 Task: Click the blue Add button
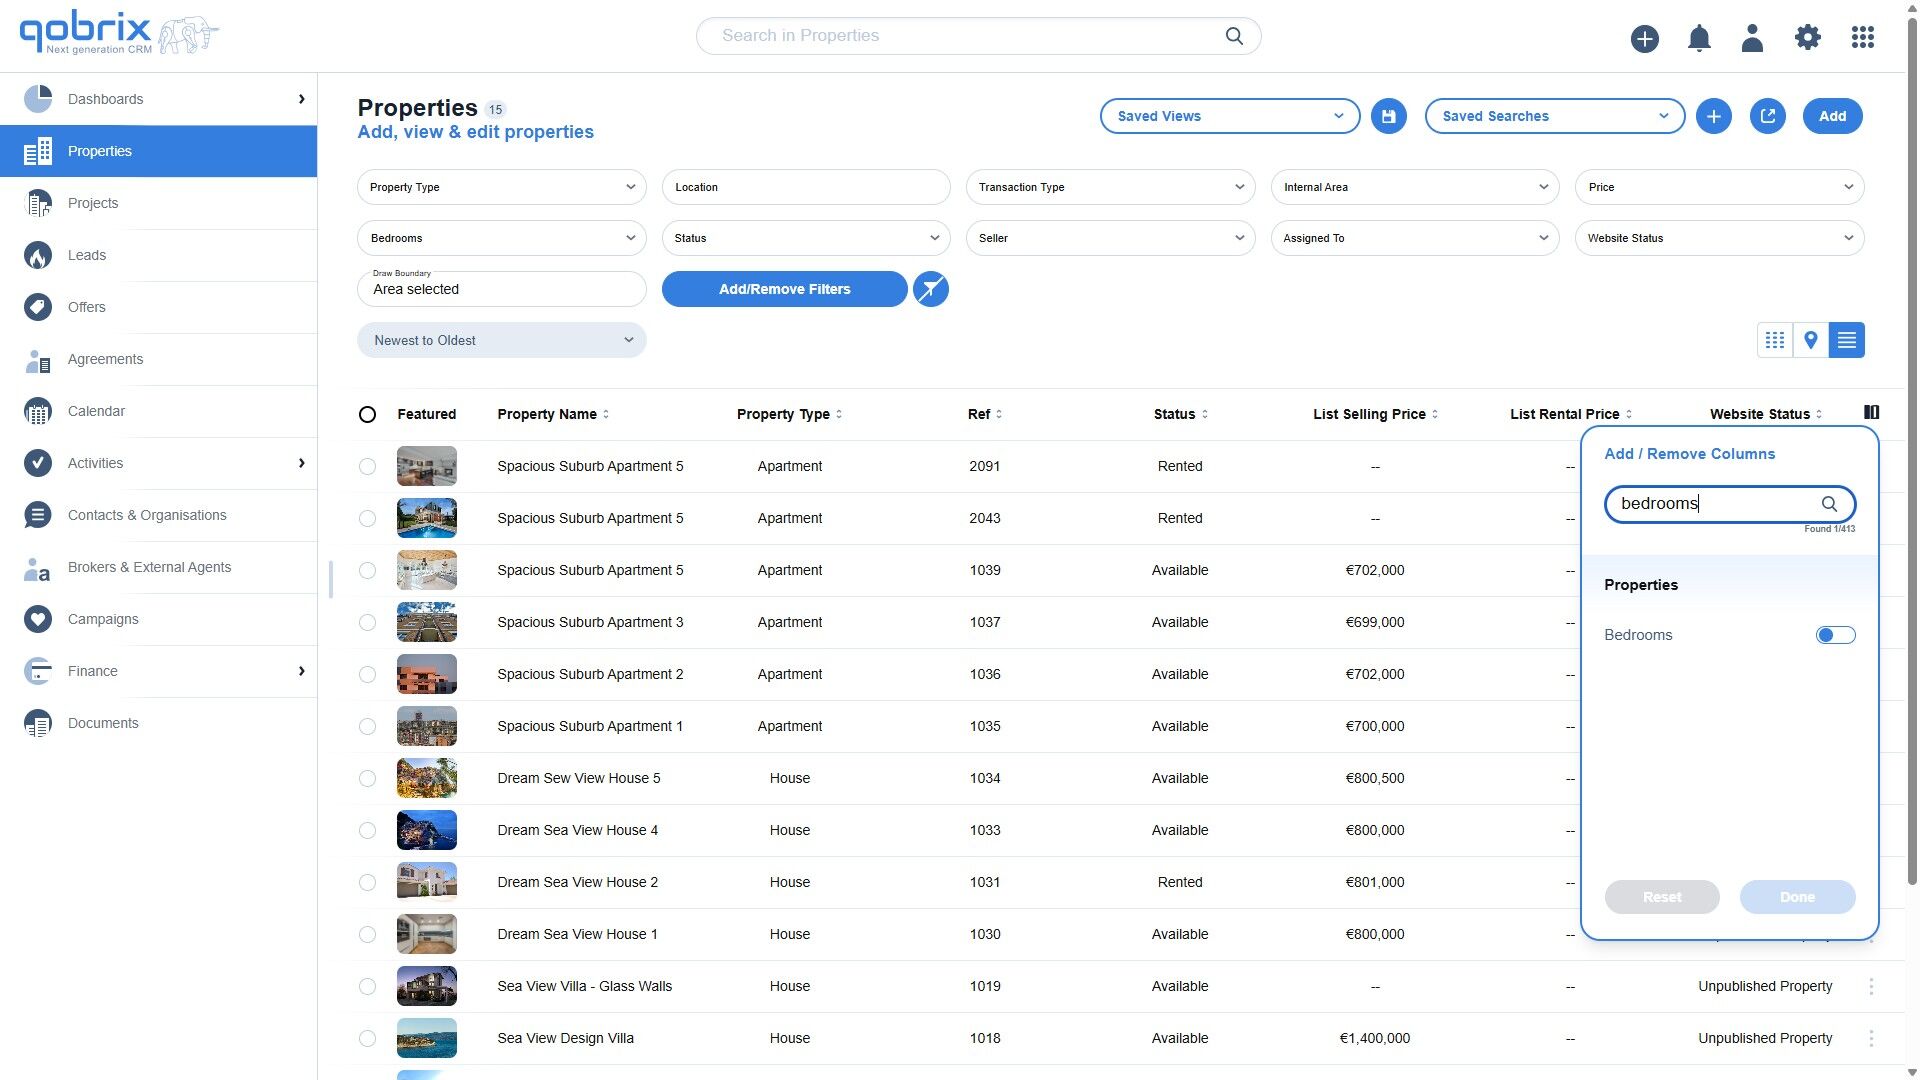pos(1831,116)
